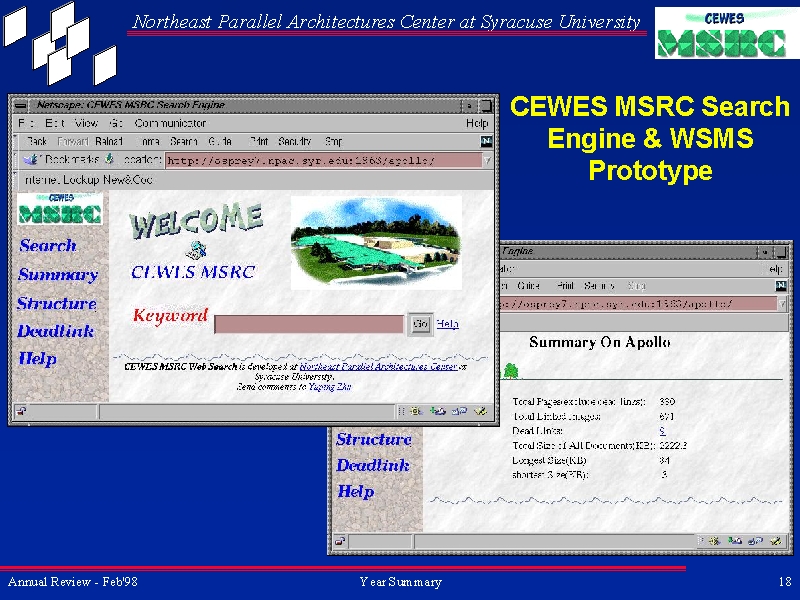Click the 'Summary On Apollo' heading text

click(x=599, y=342)
